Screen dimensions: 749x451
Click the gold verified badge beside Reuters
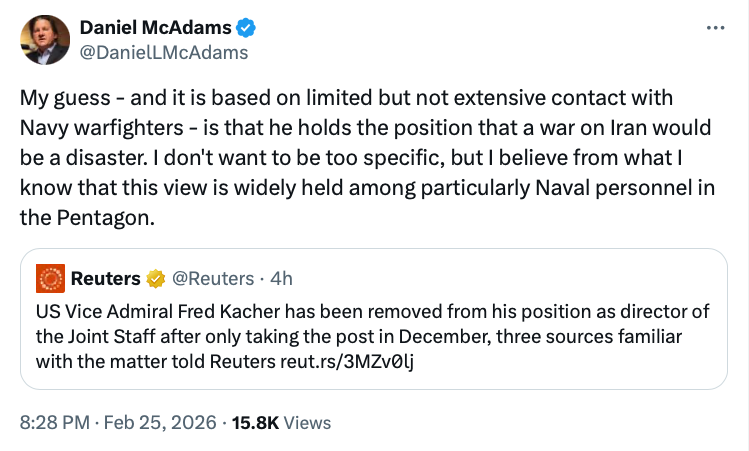[157, 277]
